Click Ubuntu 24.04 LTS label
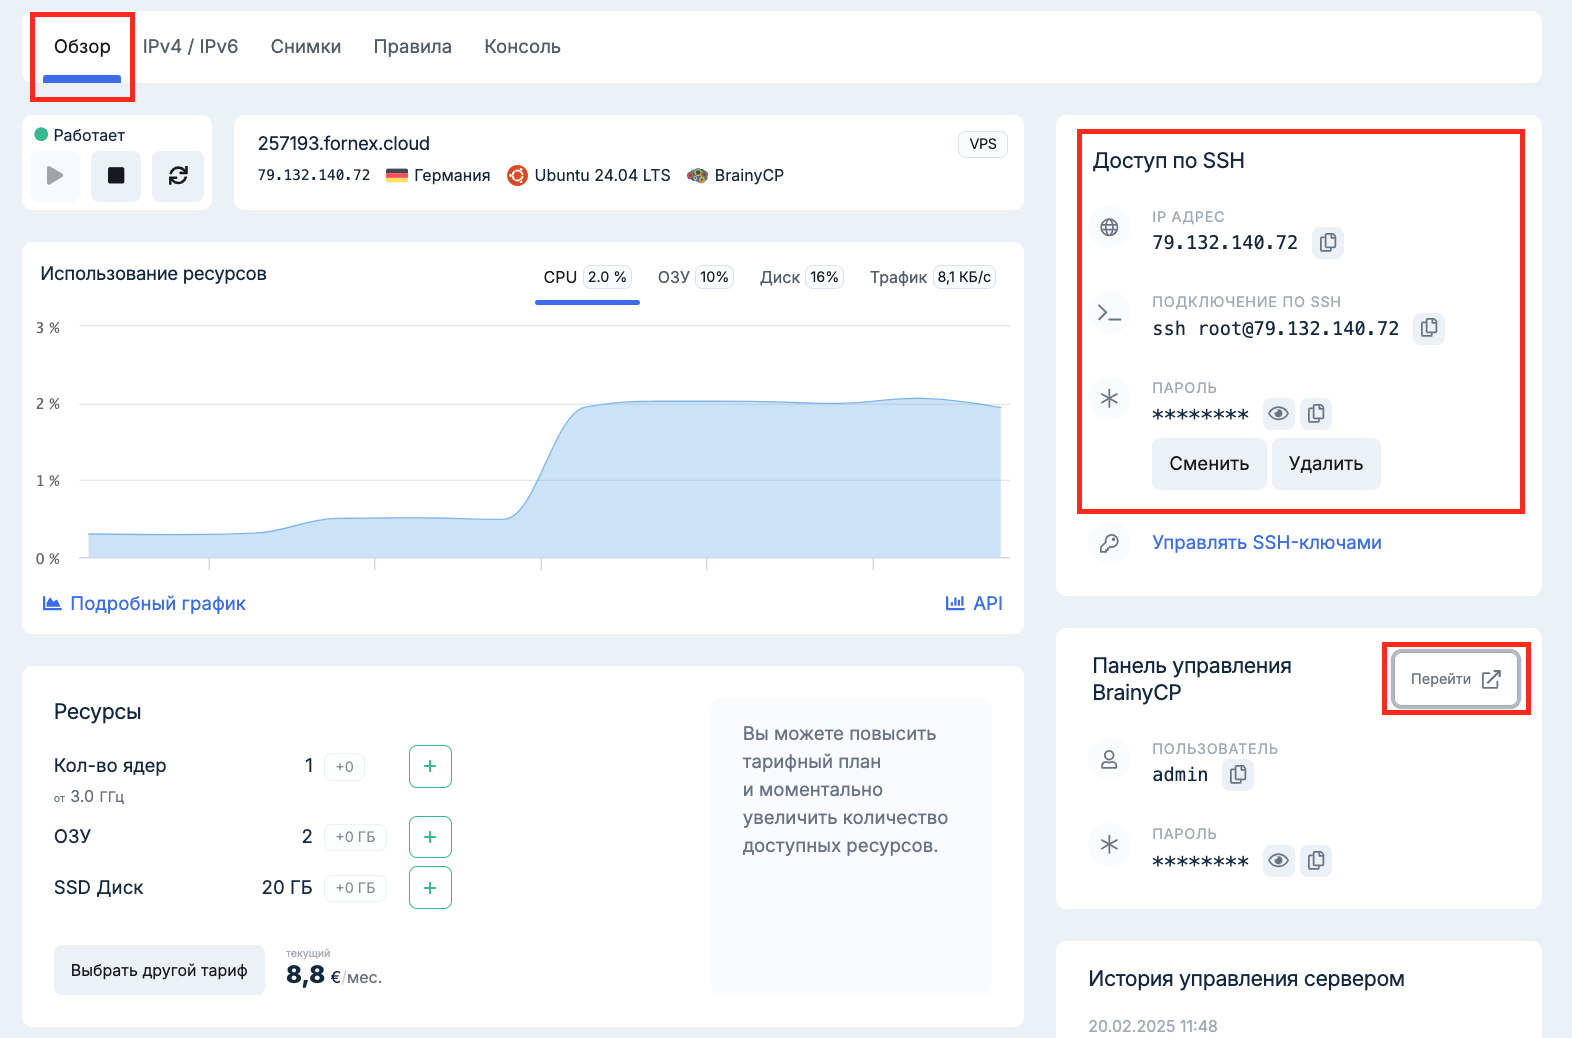Screen dimensions: 1572x1038 [x=603, y=176]
